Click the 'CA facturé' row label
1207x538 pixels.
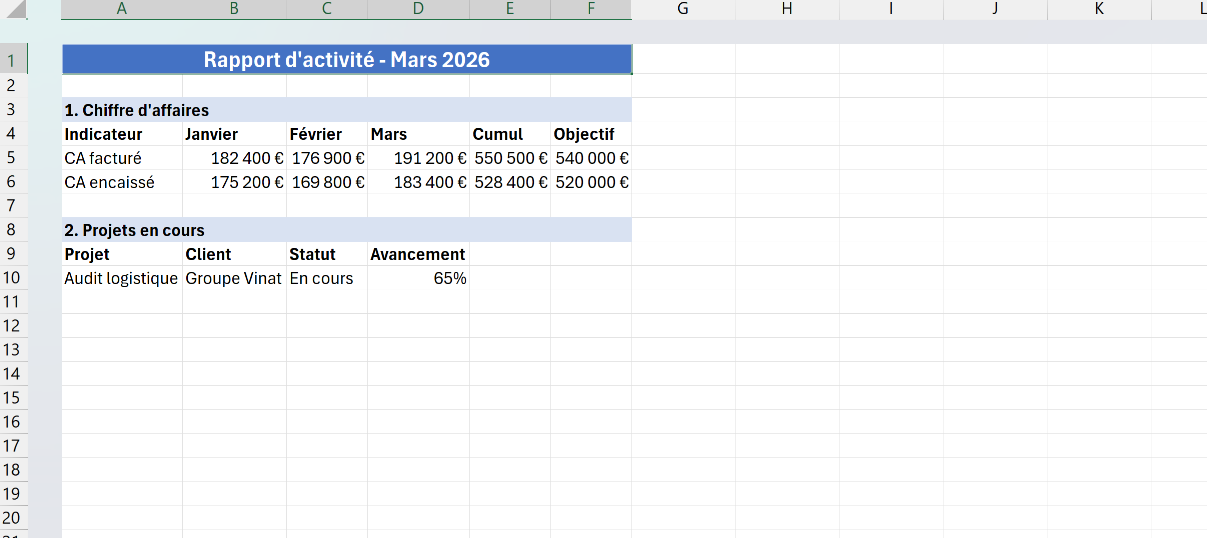click(x=122, y=158)
